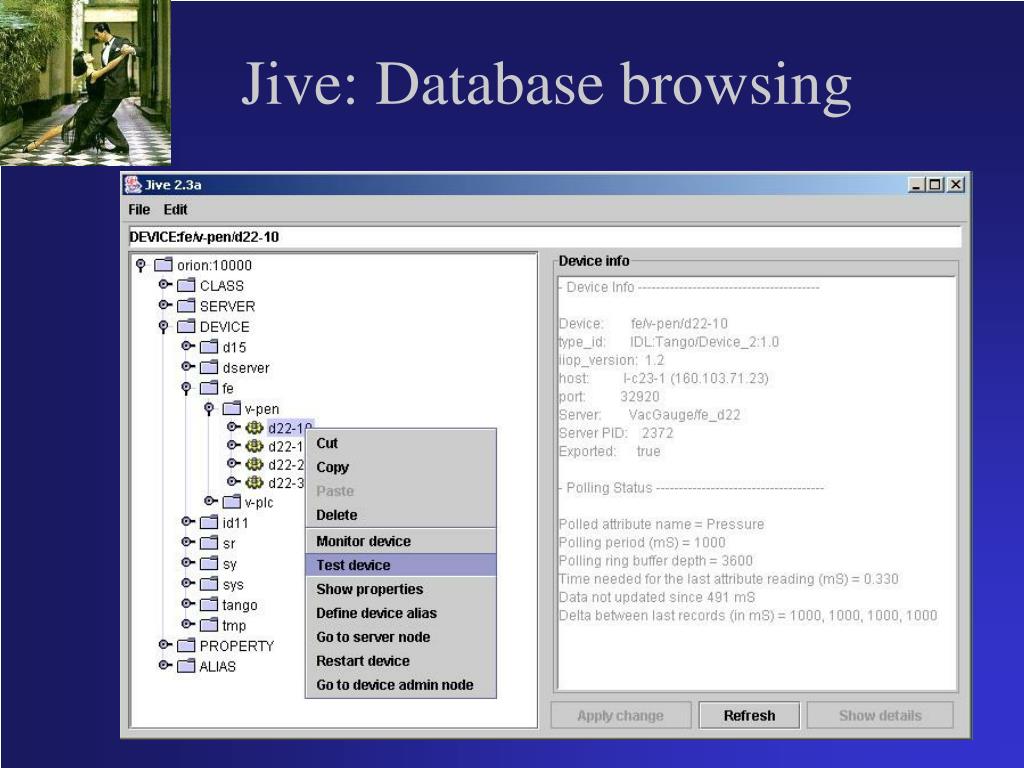This screenshot has height=768, width=1024.
Task: Choose Cut from the context menu
Action: [401, 443]
